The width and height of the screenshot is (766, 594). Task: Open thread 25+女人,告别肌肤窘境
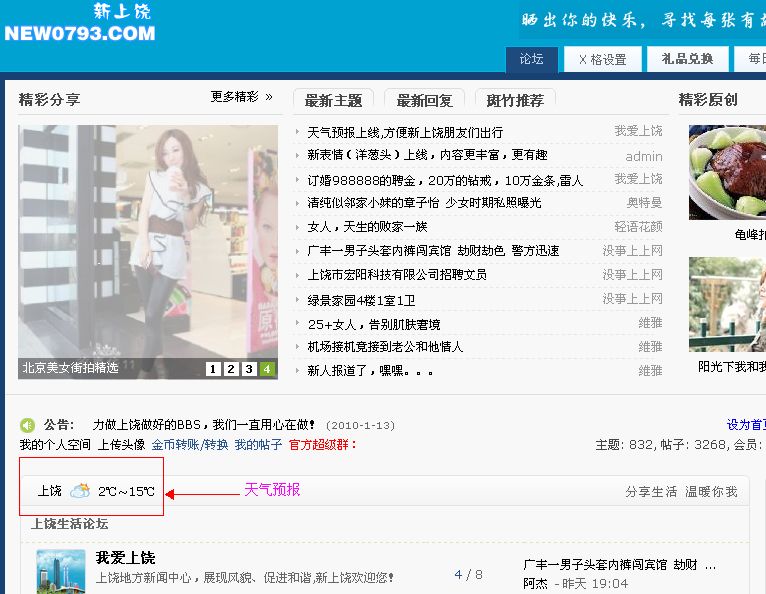pyautogui.click(x=374, y=324)
